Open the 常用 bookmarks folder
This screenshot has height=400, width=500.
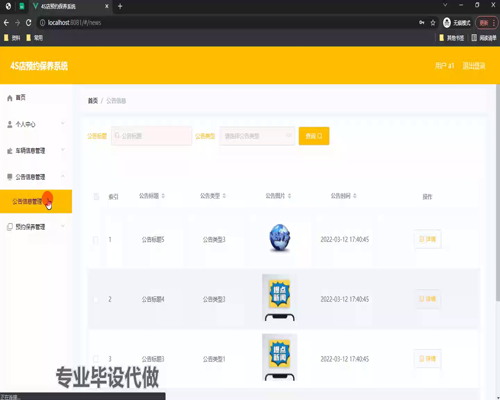click(35, 38)
